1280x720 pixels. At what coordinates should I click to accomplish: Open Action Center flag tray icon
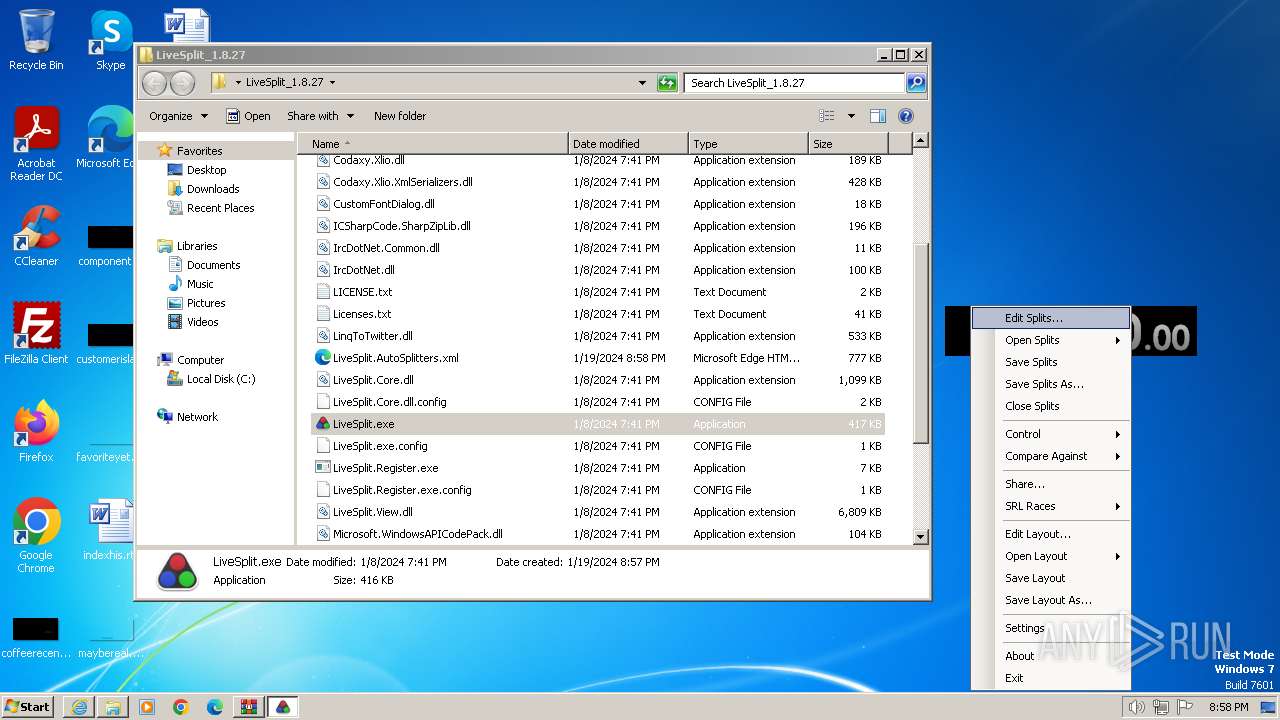[x=1185, y=707]
